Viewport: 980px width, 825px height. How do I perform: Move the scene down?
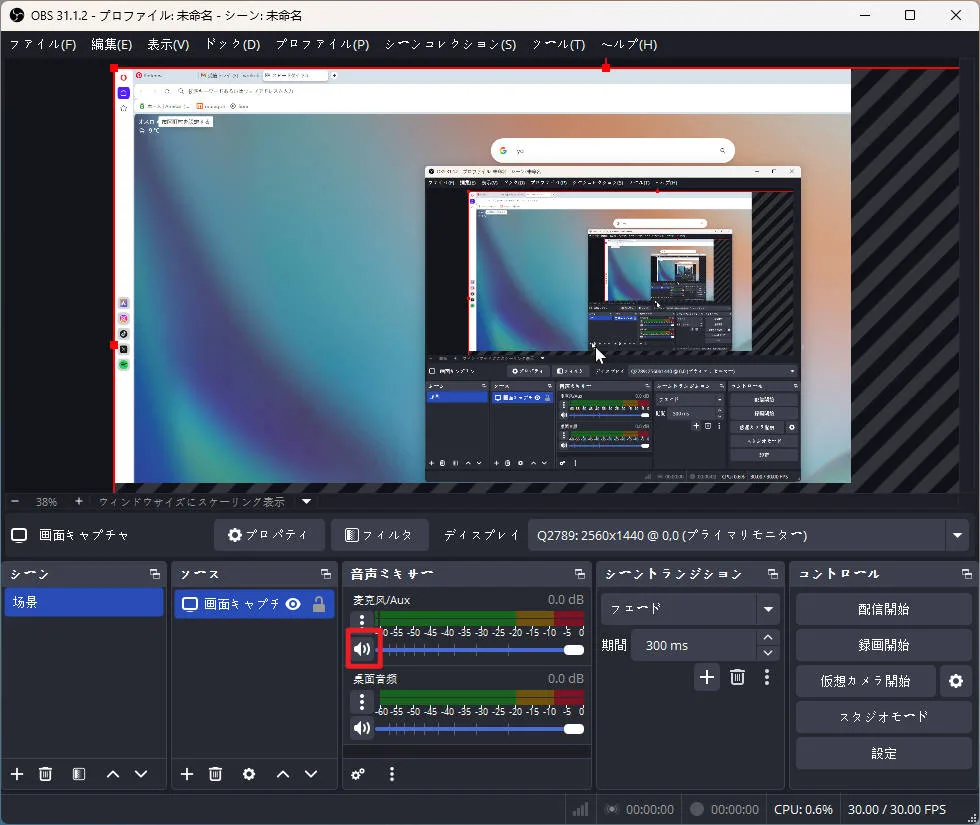pyautogui.click(x=141, y=774)
